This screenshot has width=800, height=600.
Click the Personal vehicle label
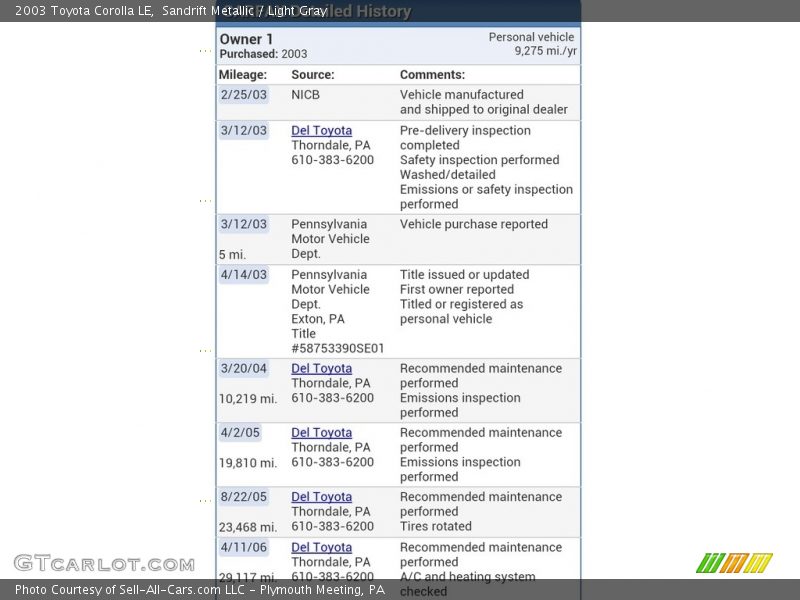(531, 37)
